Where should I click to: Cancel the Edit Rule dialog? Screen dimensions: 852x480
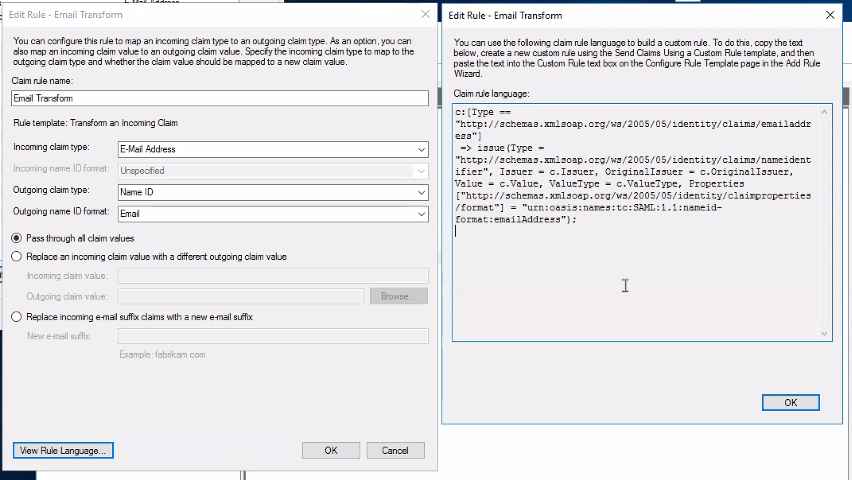tap(395, 450)
